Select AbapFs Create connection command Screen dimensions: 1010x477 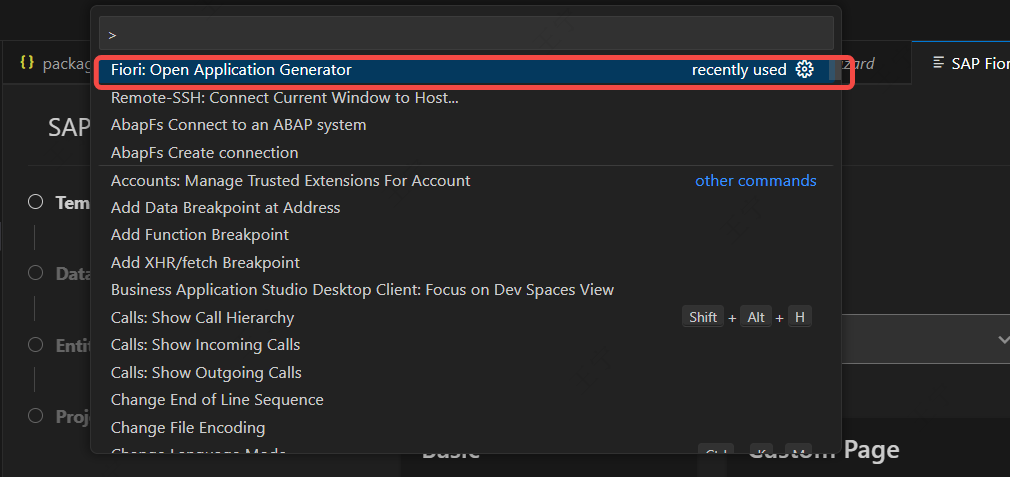pos(466,153)
